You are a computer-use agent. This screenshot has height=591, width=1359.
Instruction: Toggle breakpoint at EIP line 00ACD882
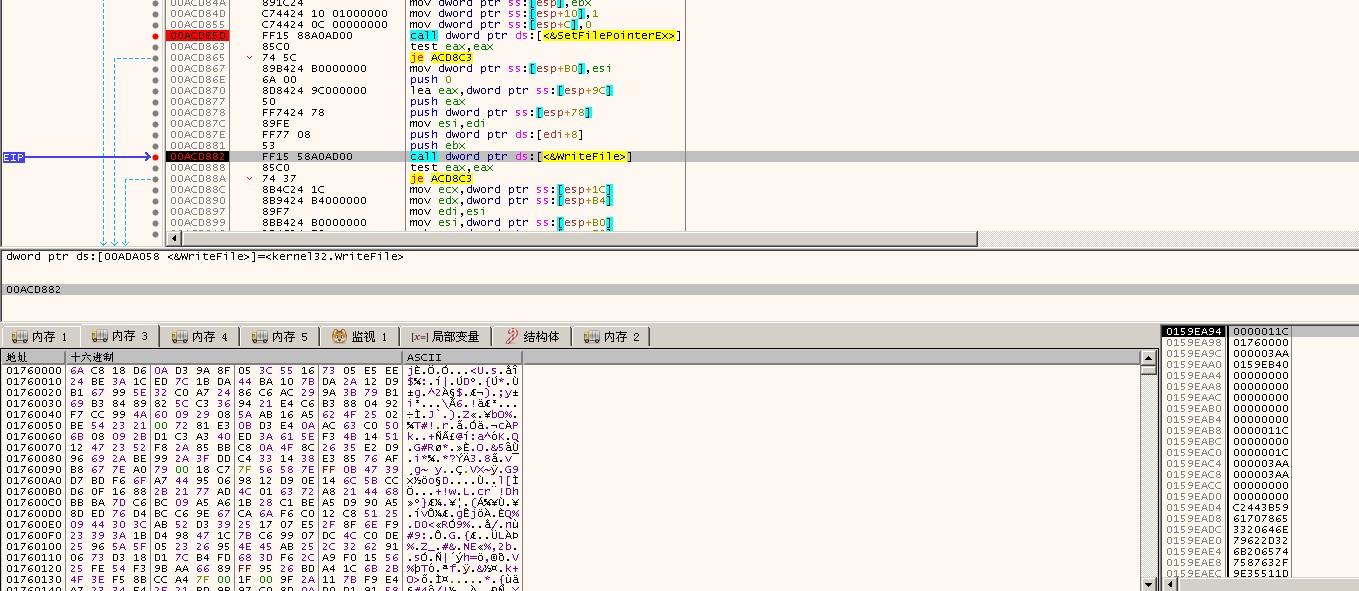click(x=154, y=157)
